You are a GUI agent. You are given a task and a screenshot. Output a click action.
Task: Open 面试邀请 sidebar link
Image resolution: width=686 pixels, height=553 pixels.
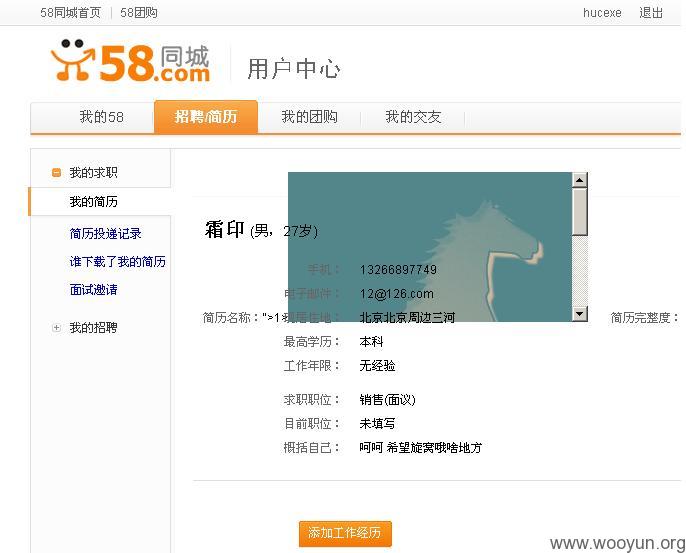pos(94,290)
